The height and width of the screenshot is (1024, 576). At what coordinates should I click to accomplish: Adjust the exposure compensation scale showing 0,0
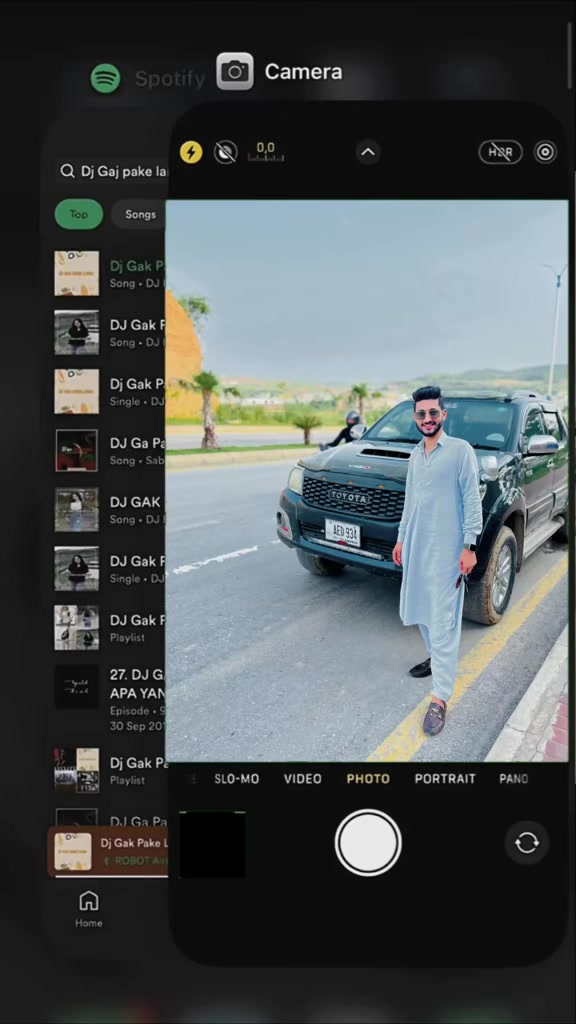pos(265,152)
